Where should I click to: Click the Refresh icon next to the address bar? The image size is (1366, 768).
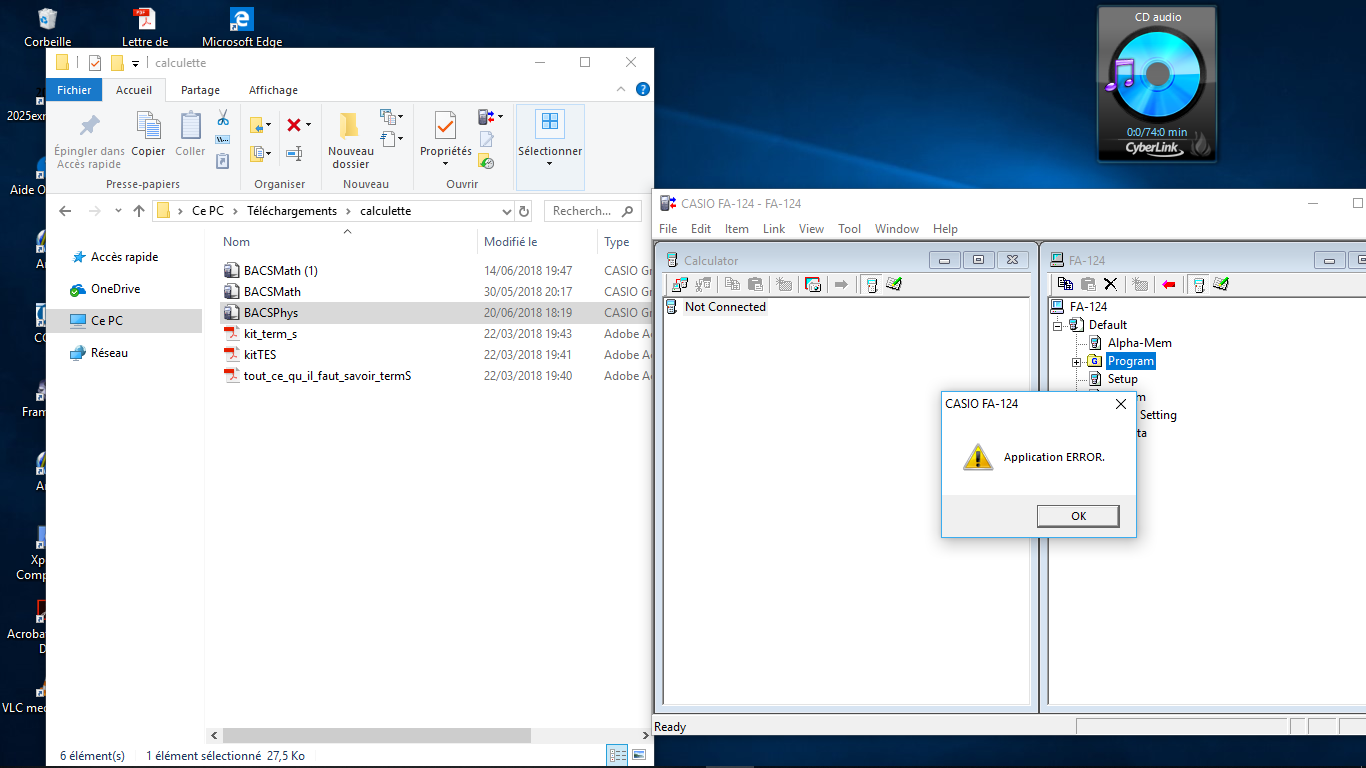coord(524,211)
